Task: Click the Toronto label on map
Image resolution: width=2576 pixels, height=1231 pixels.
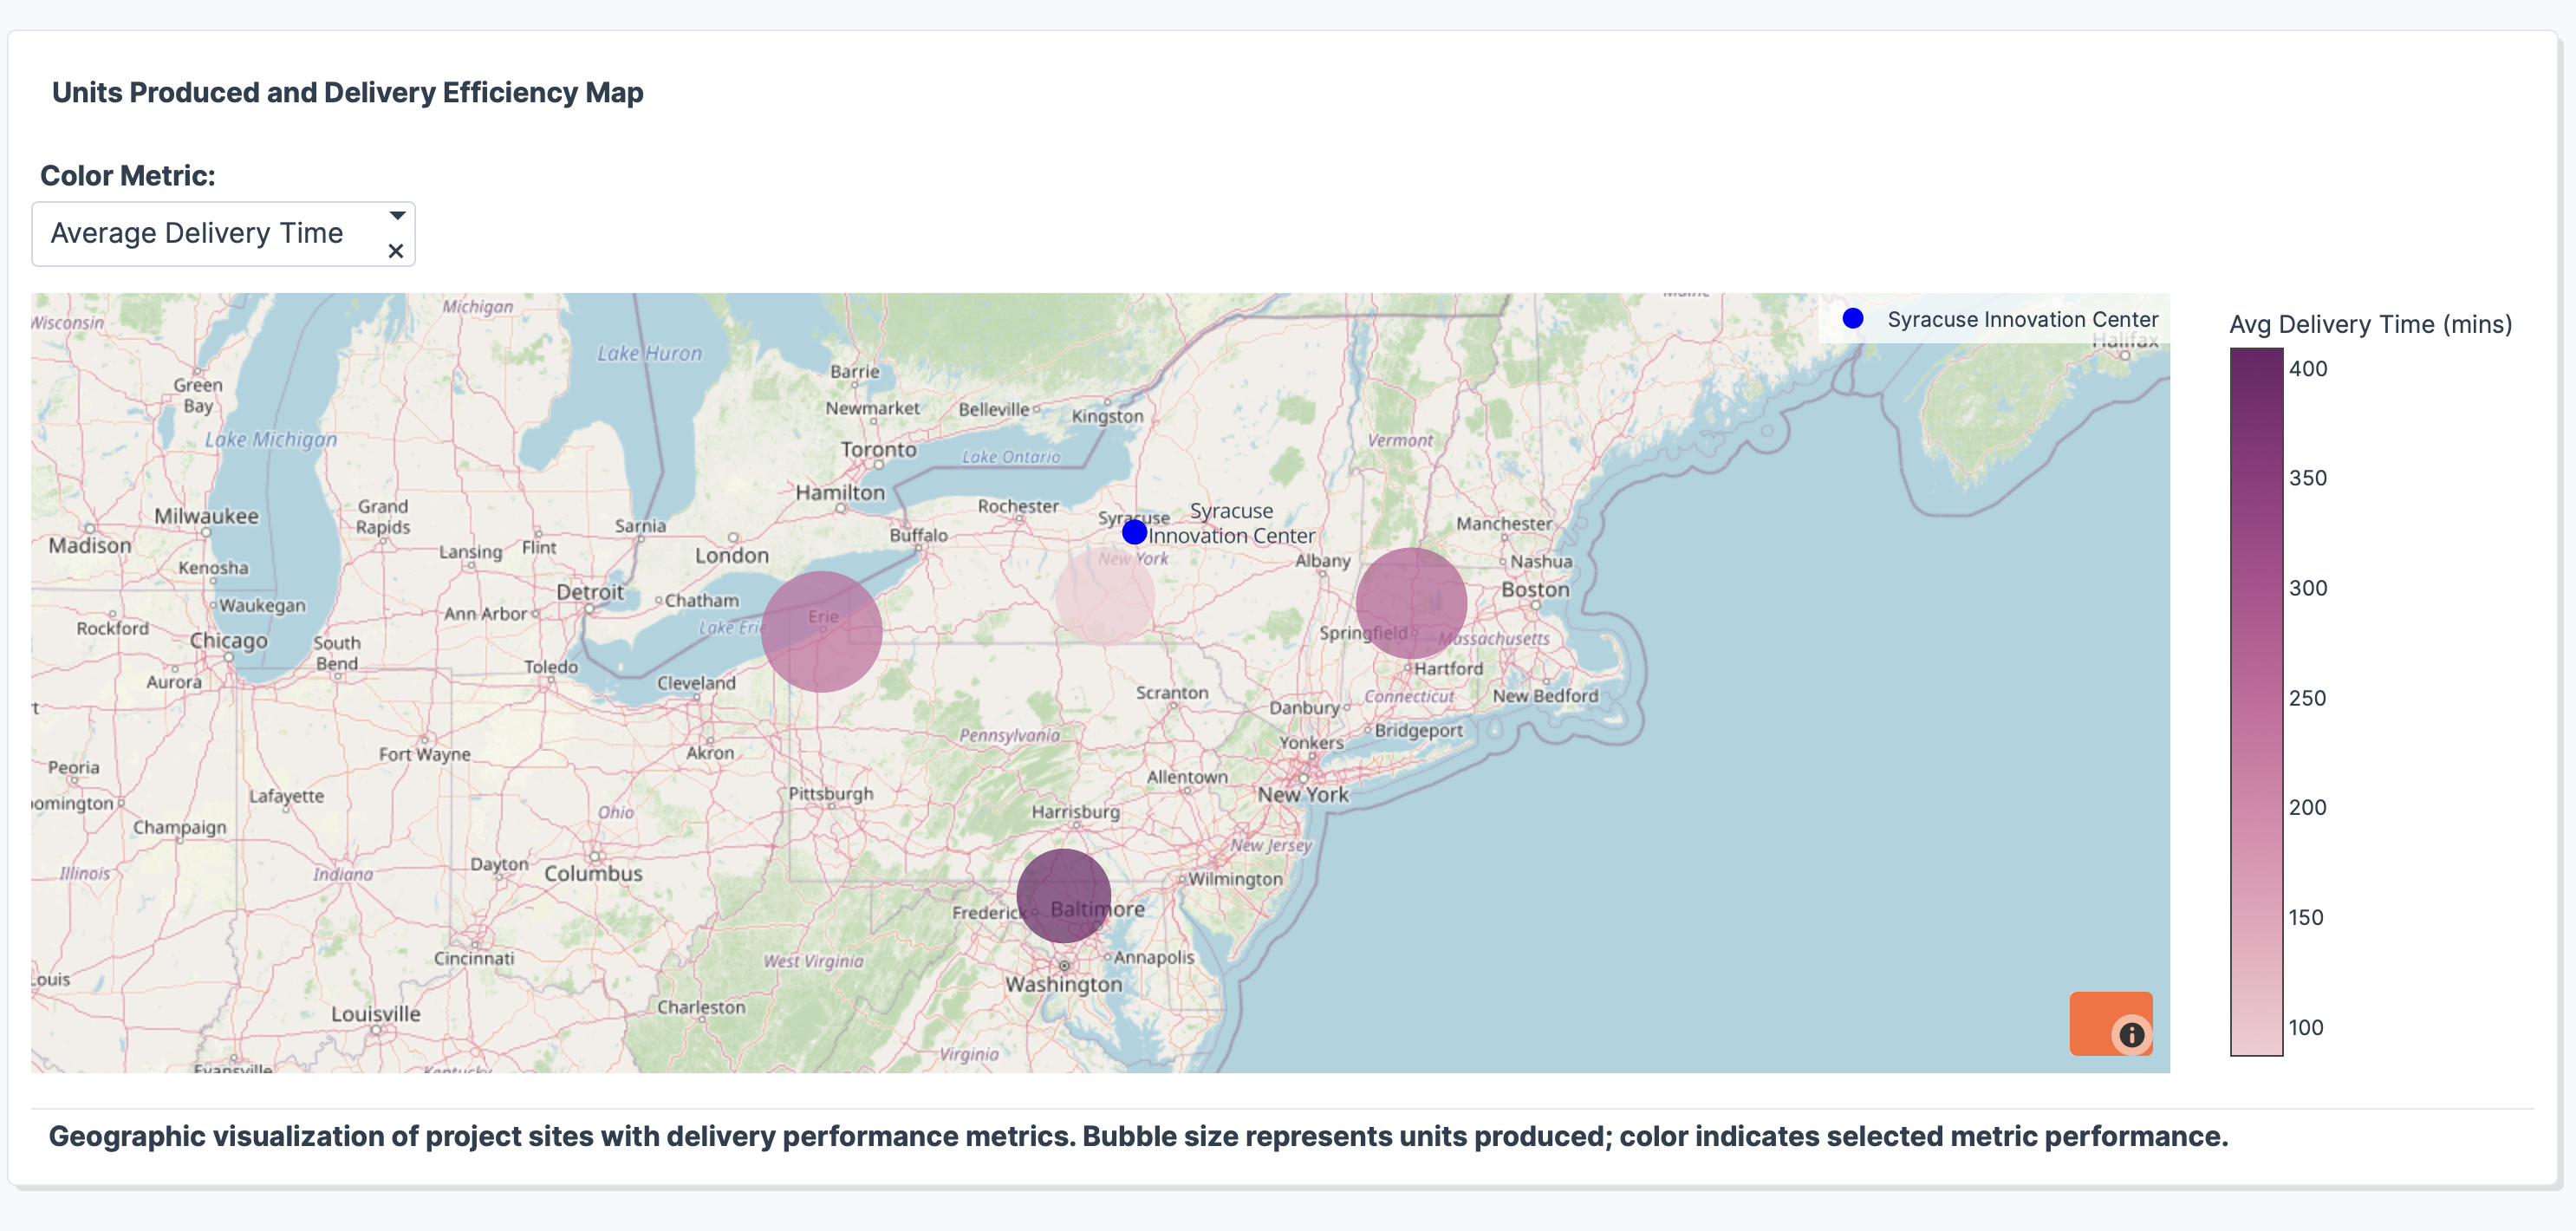Action: pos(878,450)
